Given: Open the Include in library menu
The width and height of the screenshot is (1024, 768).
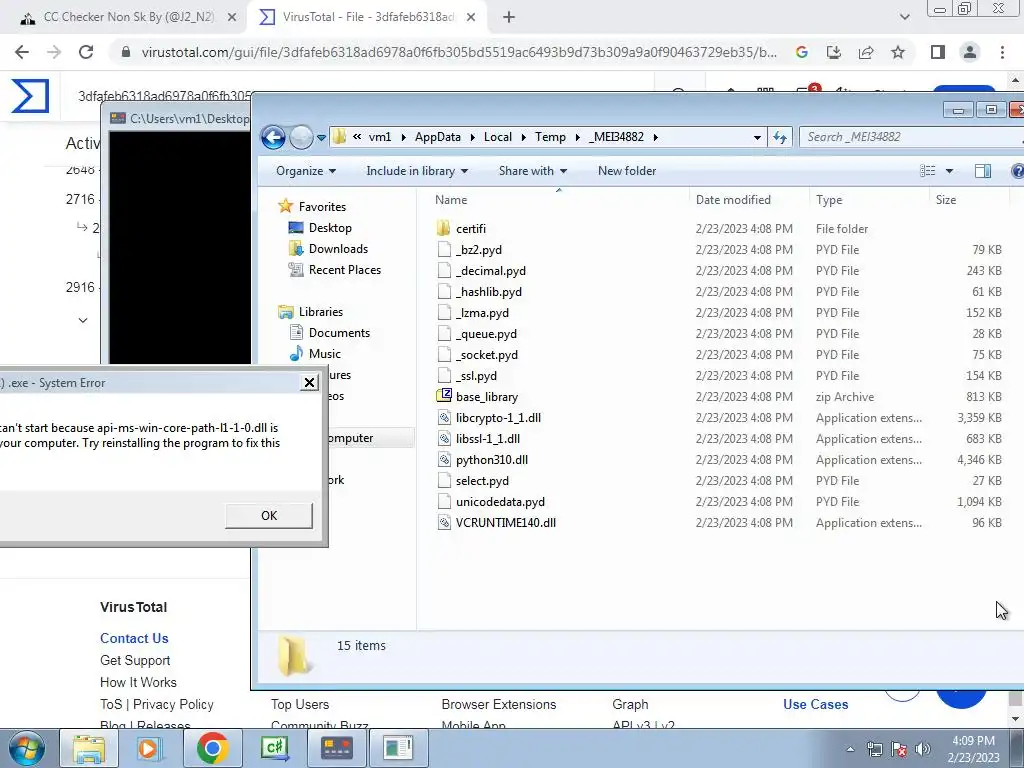Looking at the screenshot, I should click(x=417, y=171).
